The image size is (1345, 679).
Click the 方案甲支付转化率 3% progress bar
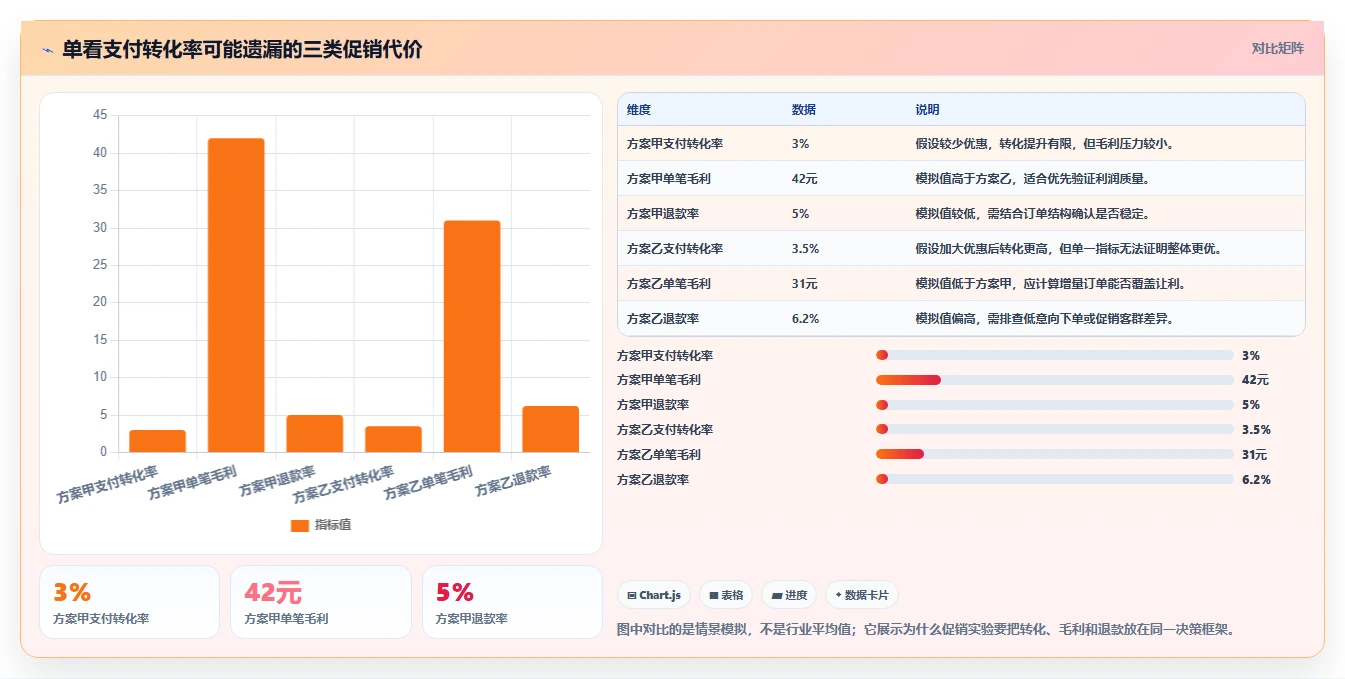(x=1054, y=355)
